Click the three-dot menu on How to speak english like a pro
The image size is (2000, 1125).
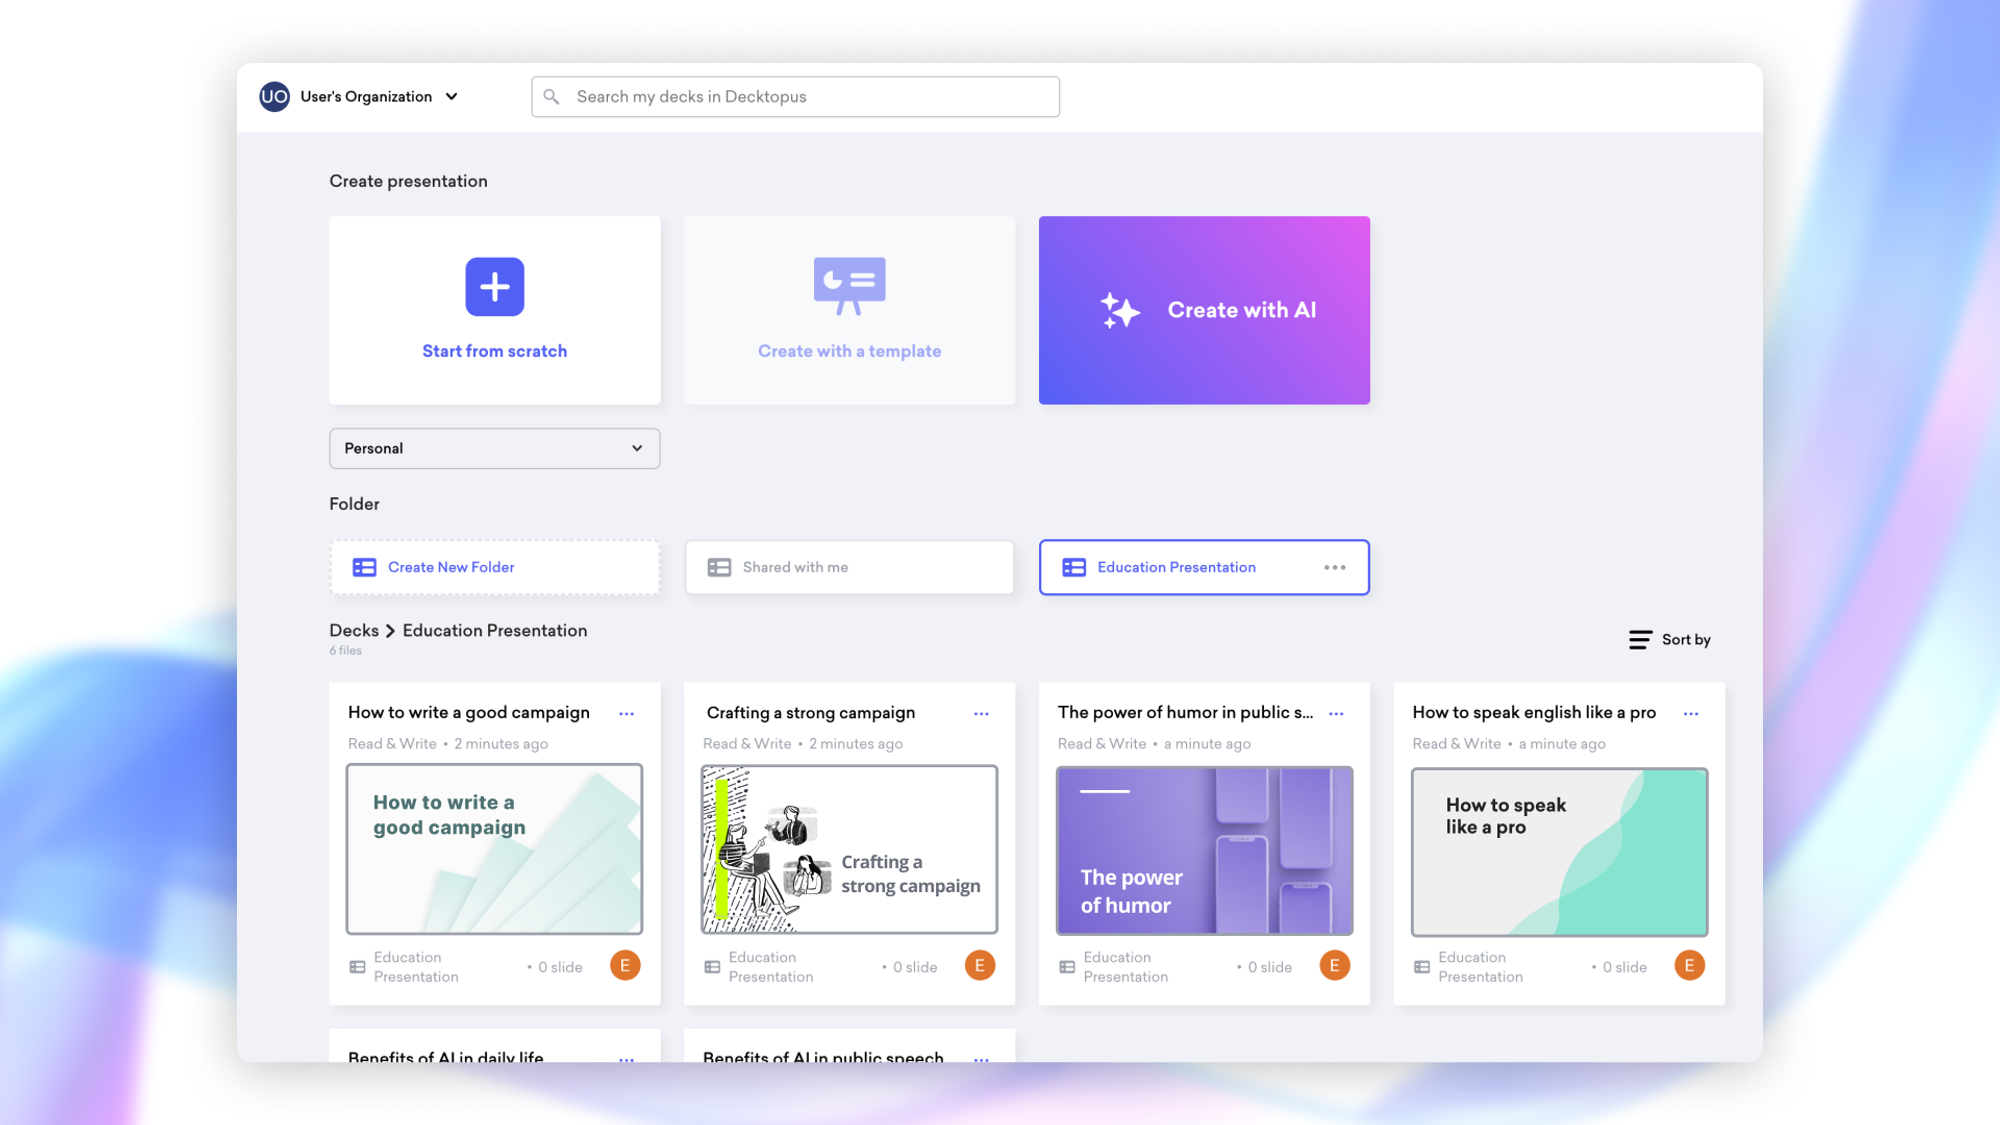click(1691, 713)
